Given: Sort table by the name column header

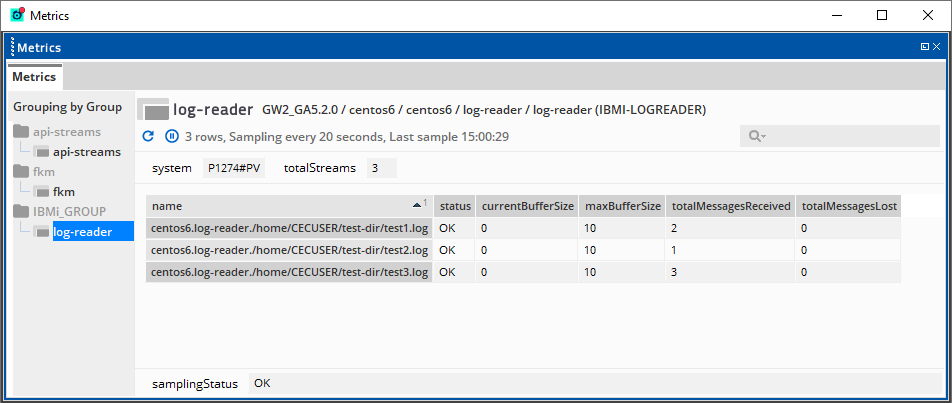Looking at the screenshot, I should 280,206.
